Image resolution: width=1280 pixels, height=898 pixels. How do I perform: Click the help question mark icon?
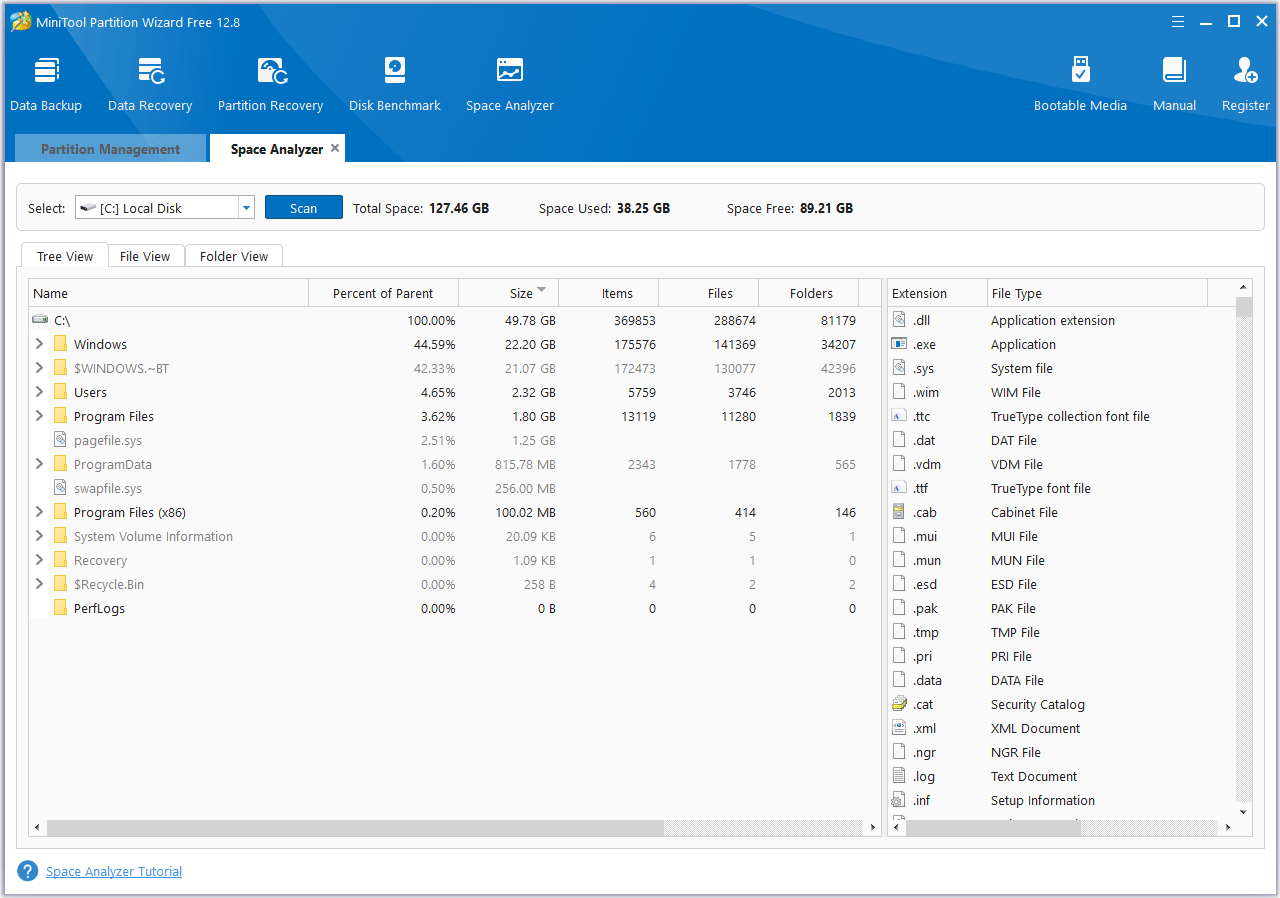click(28, 871)
